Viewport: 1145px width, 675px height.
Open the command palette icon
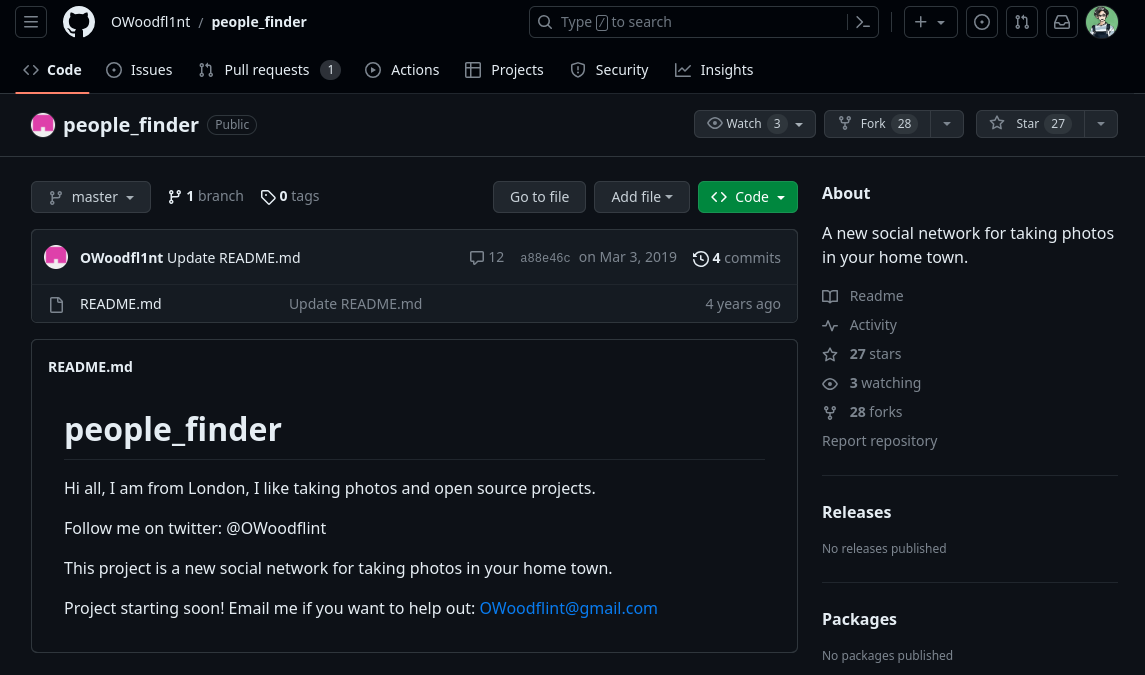coord(862,22)
